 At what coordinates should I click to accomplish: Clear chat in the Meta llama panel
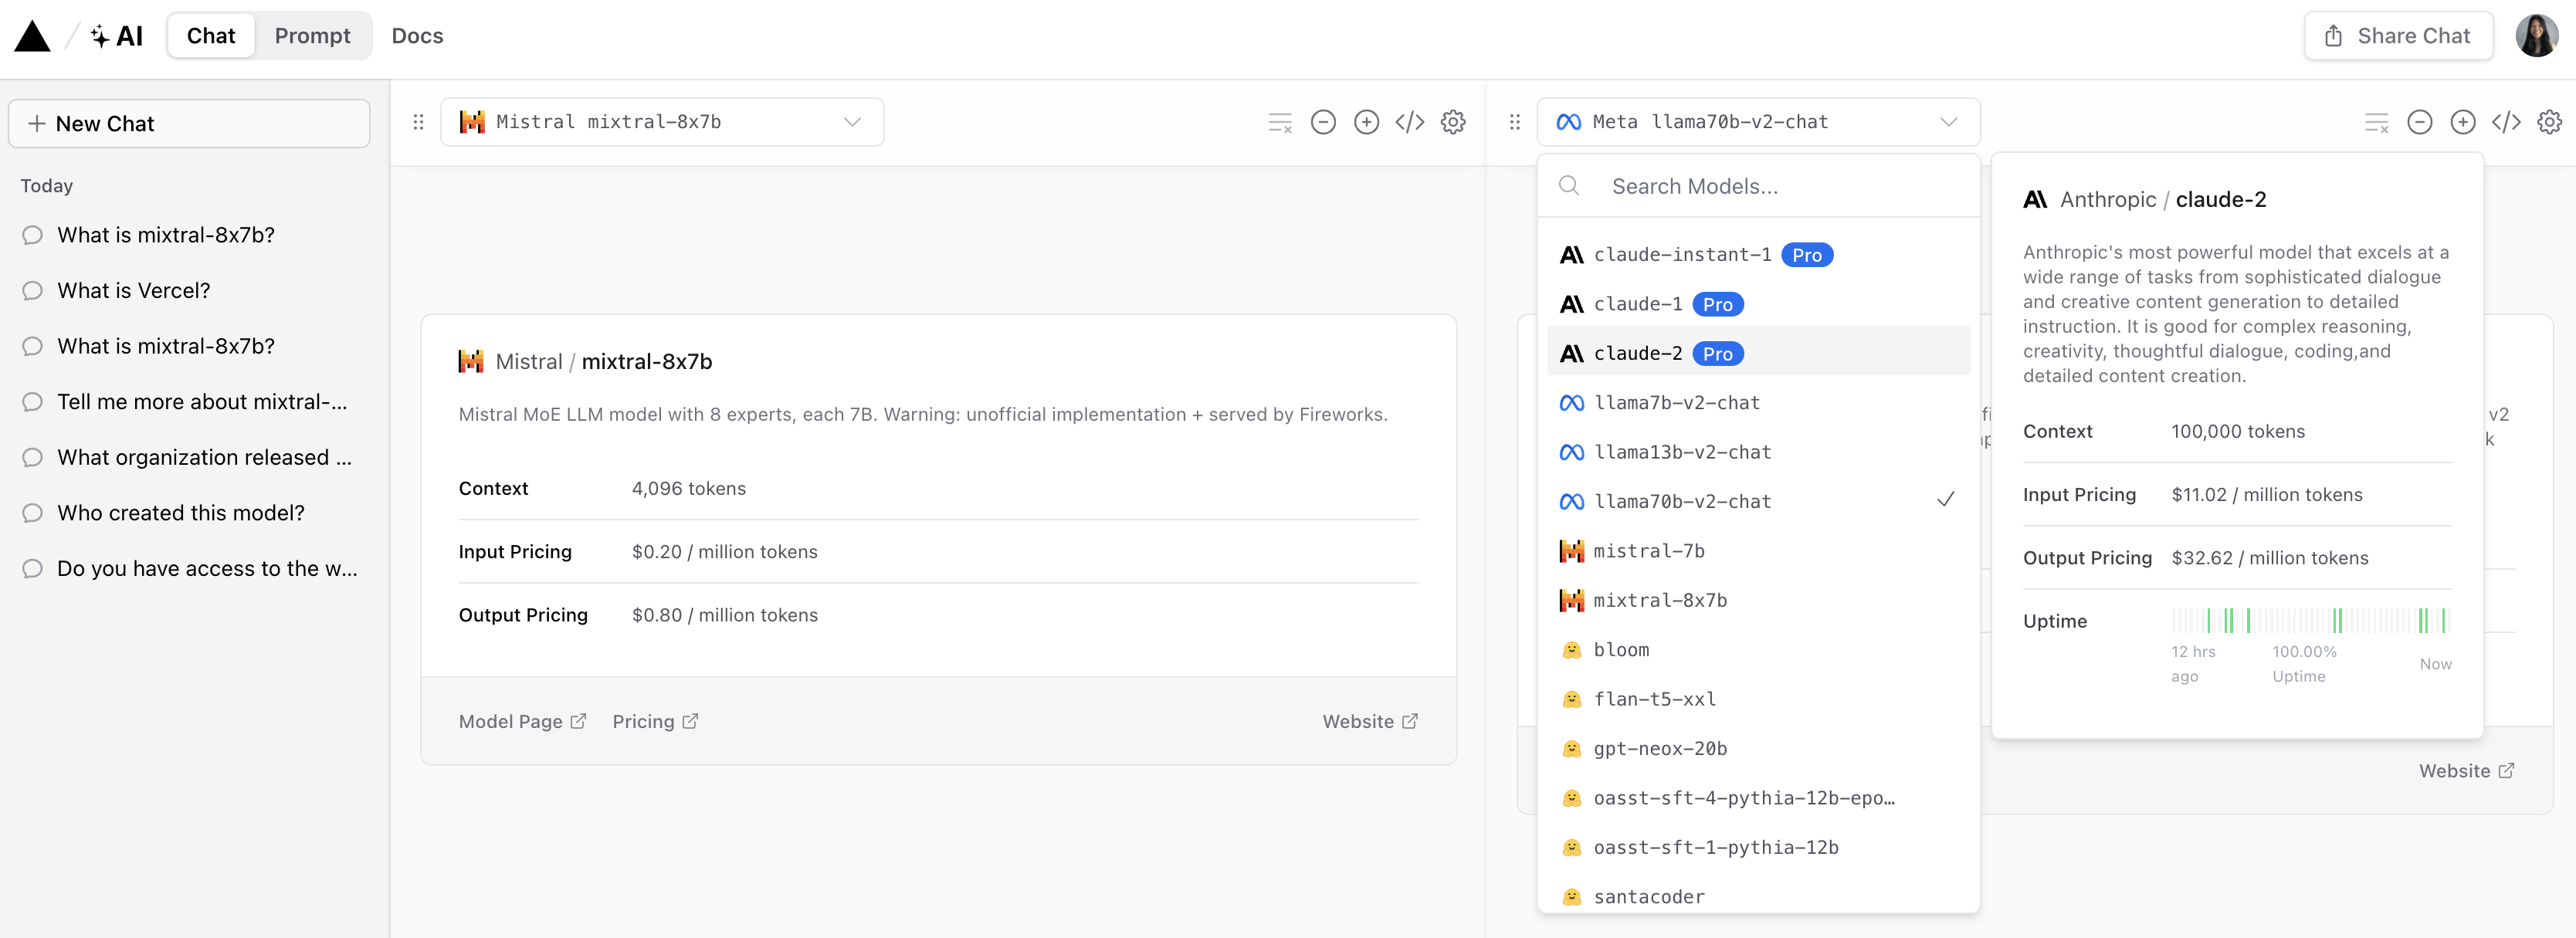point(2376,122)
